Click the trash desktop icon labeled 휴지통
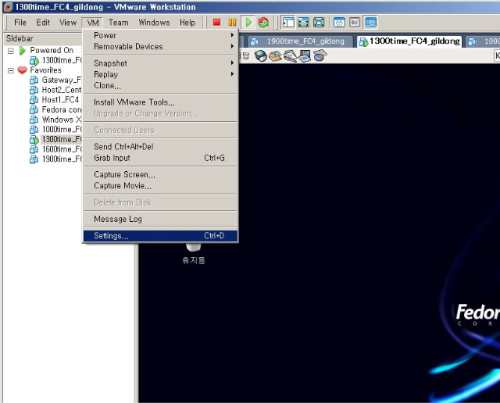Screen dimensions: 500x403 (193, 253)
